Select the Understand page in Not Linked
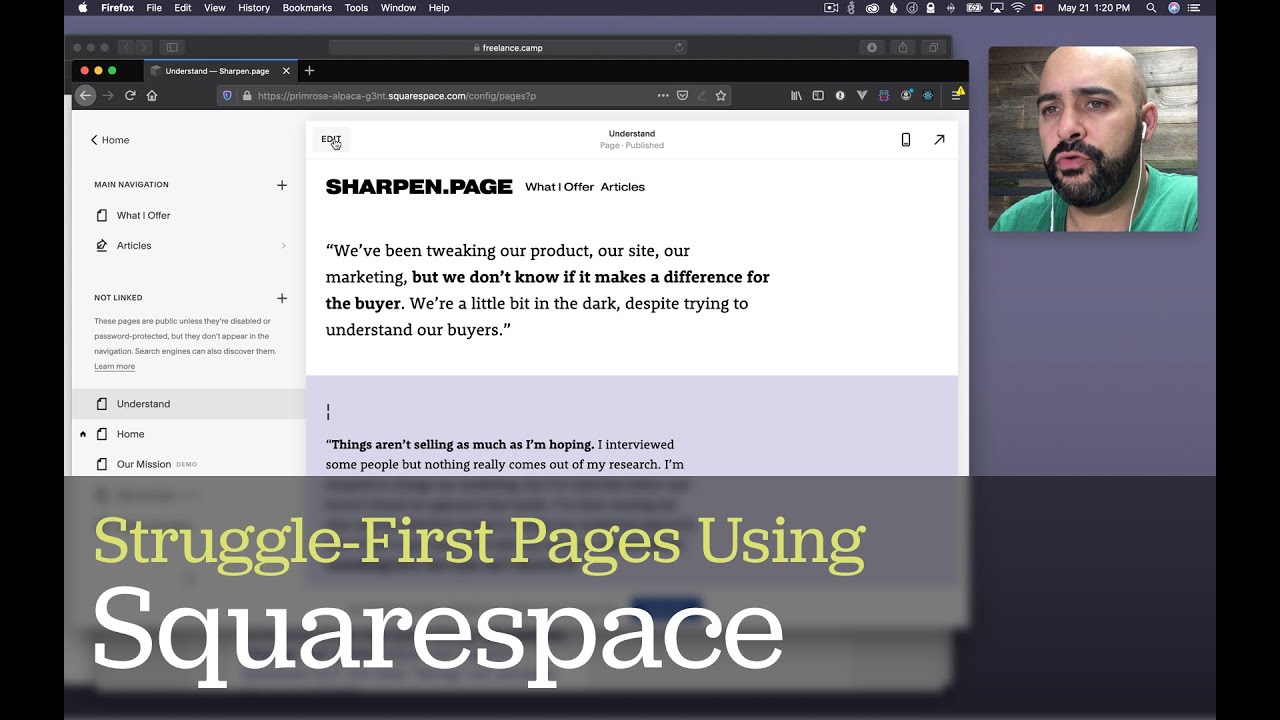Screen dimensions: 1280x720 pyautogui.click(x=188, y=404)
